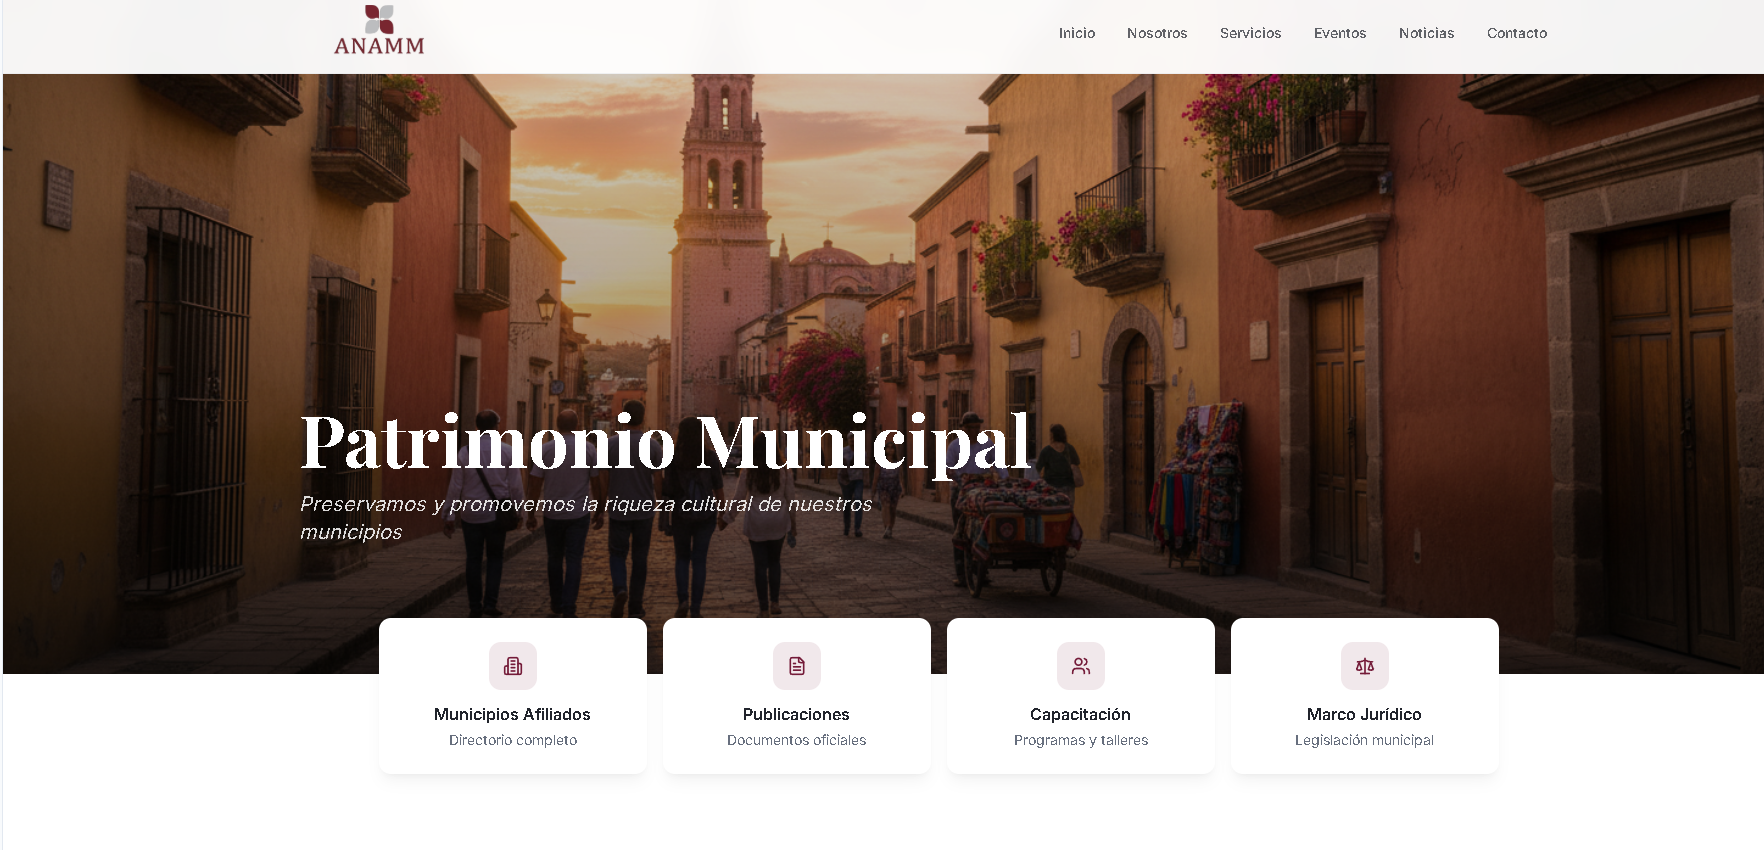Open the Eventos page from the navbar
Viewport: 1764px width, 850px height.
point(1340,33)
